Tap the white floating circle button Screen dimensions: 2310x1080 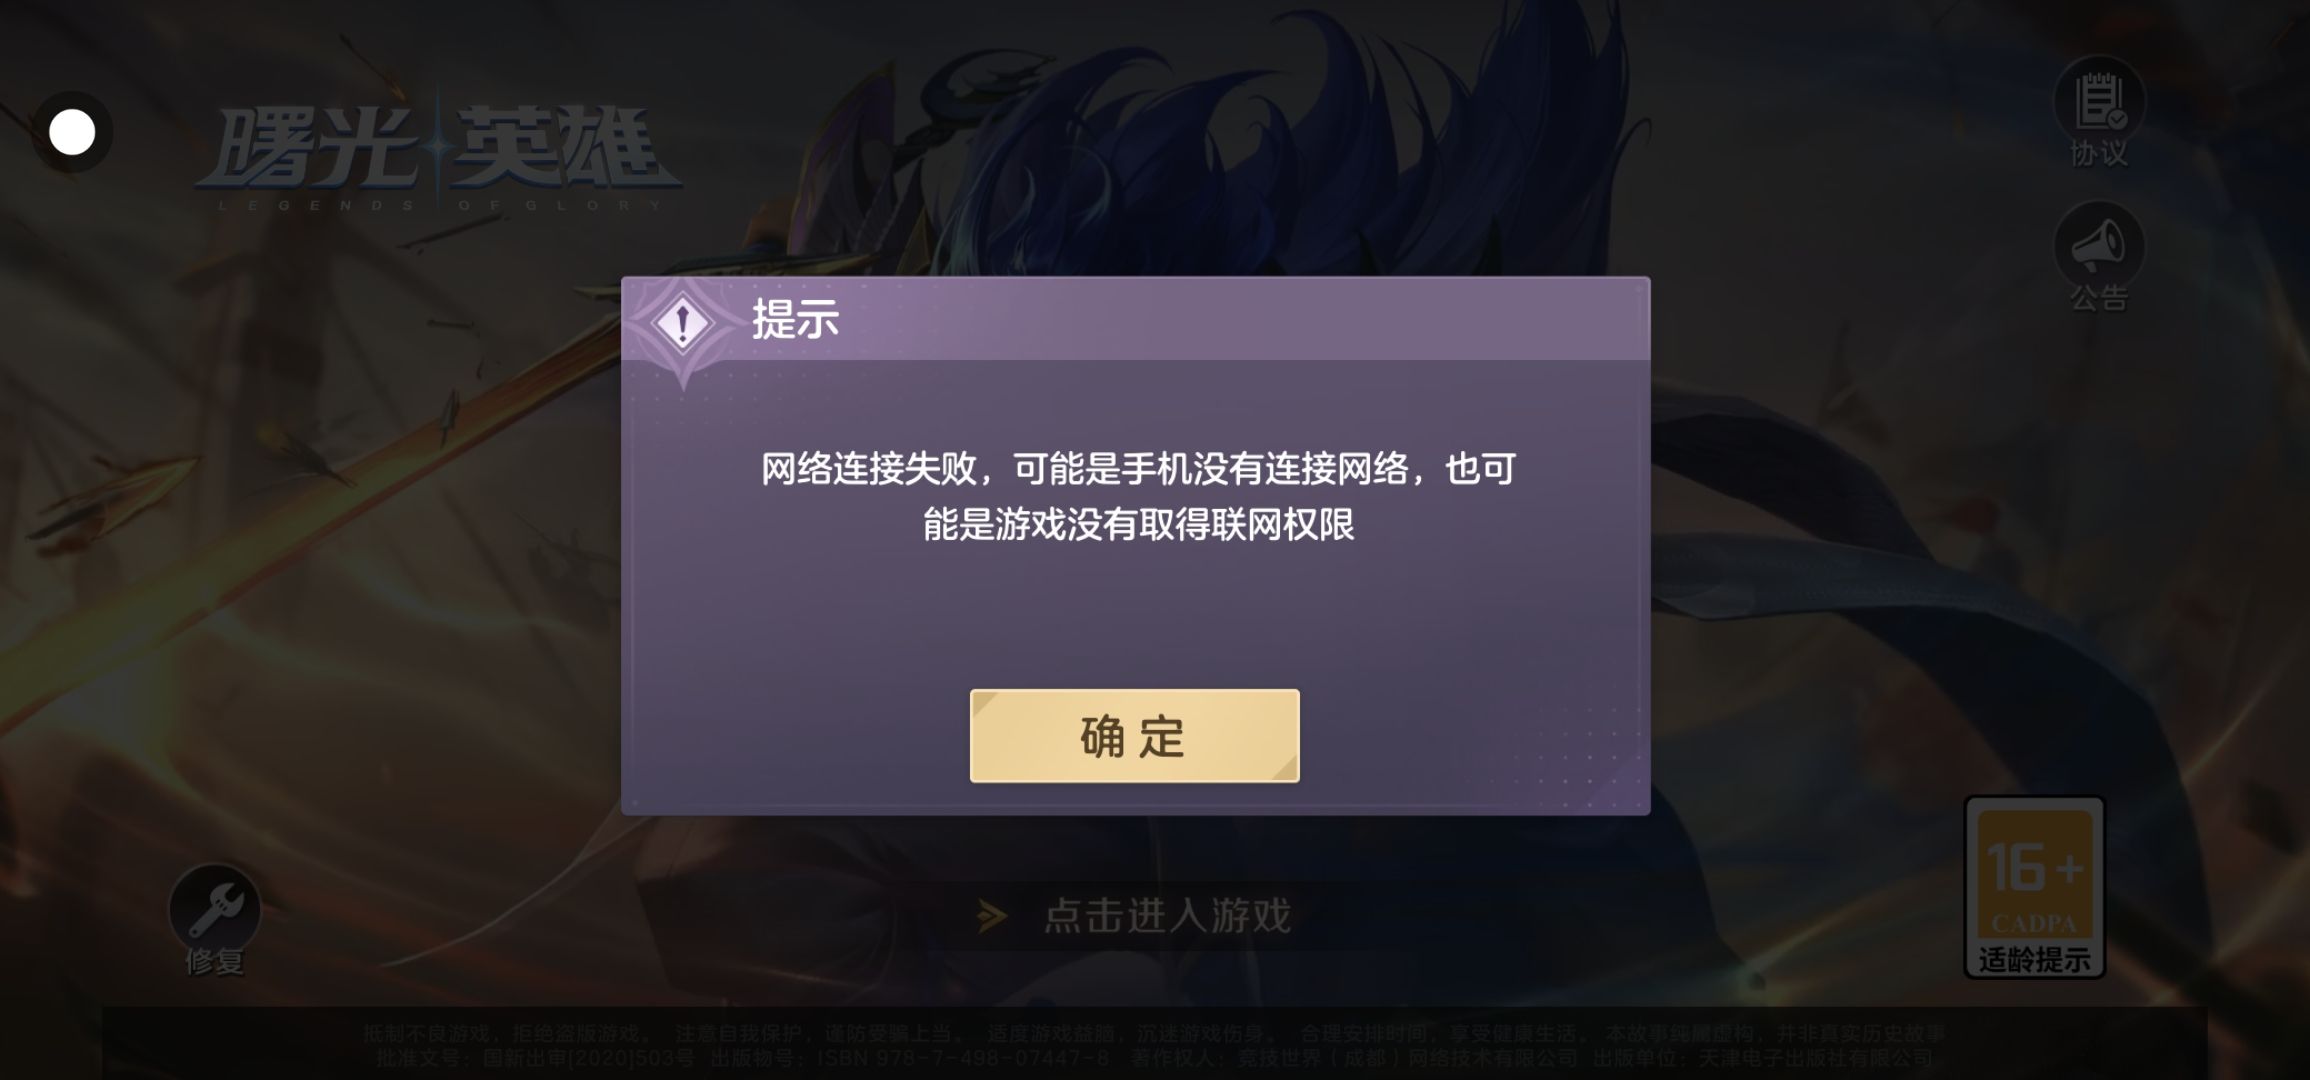point(72,132)
